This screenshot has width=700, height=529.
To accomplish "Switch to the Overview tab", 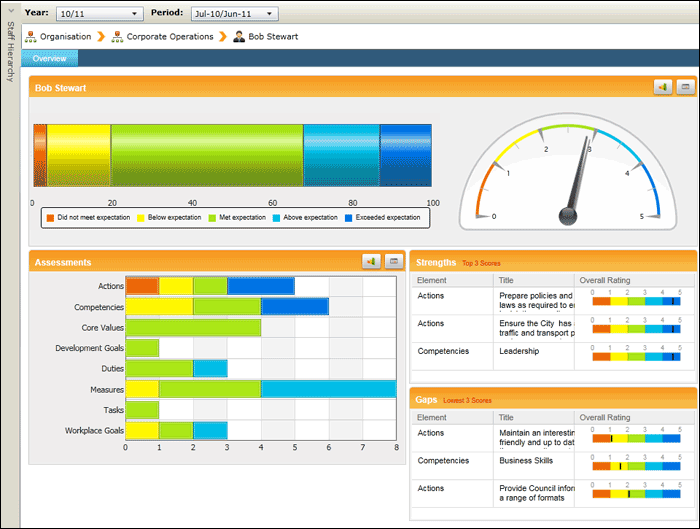I will pos(49,59).
